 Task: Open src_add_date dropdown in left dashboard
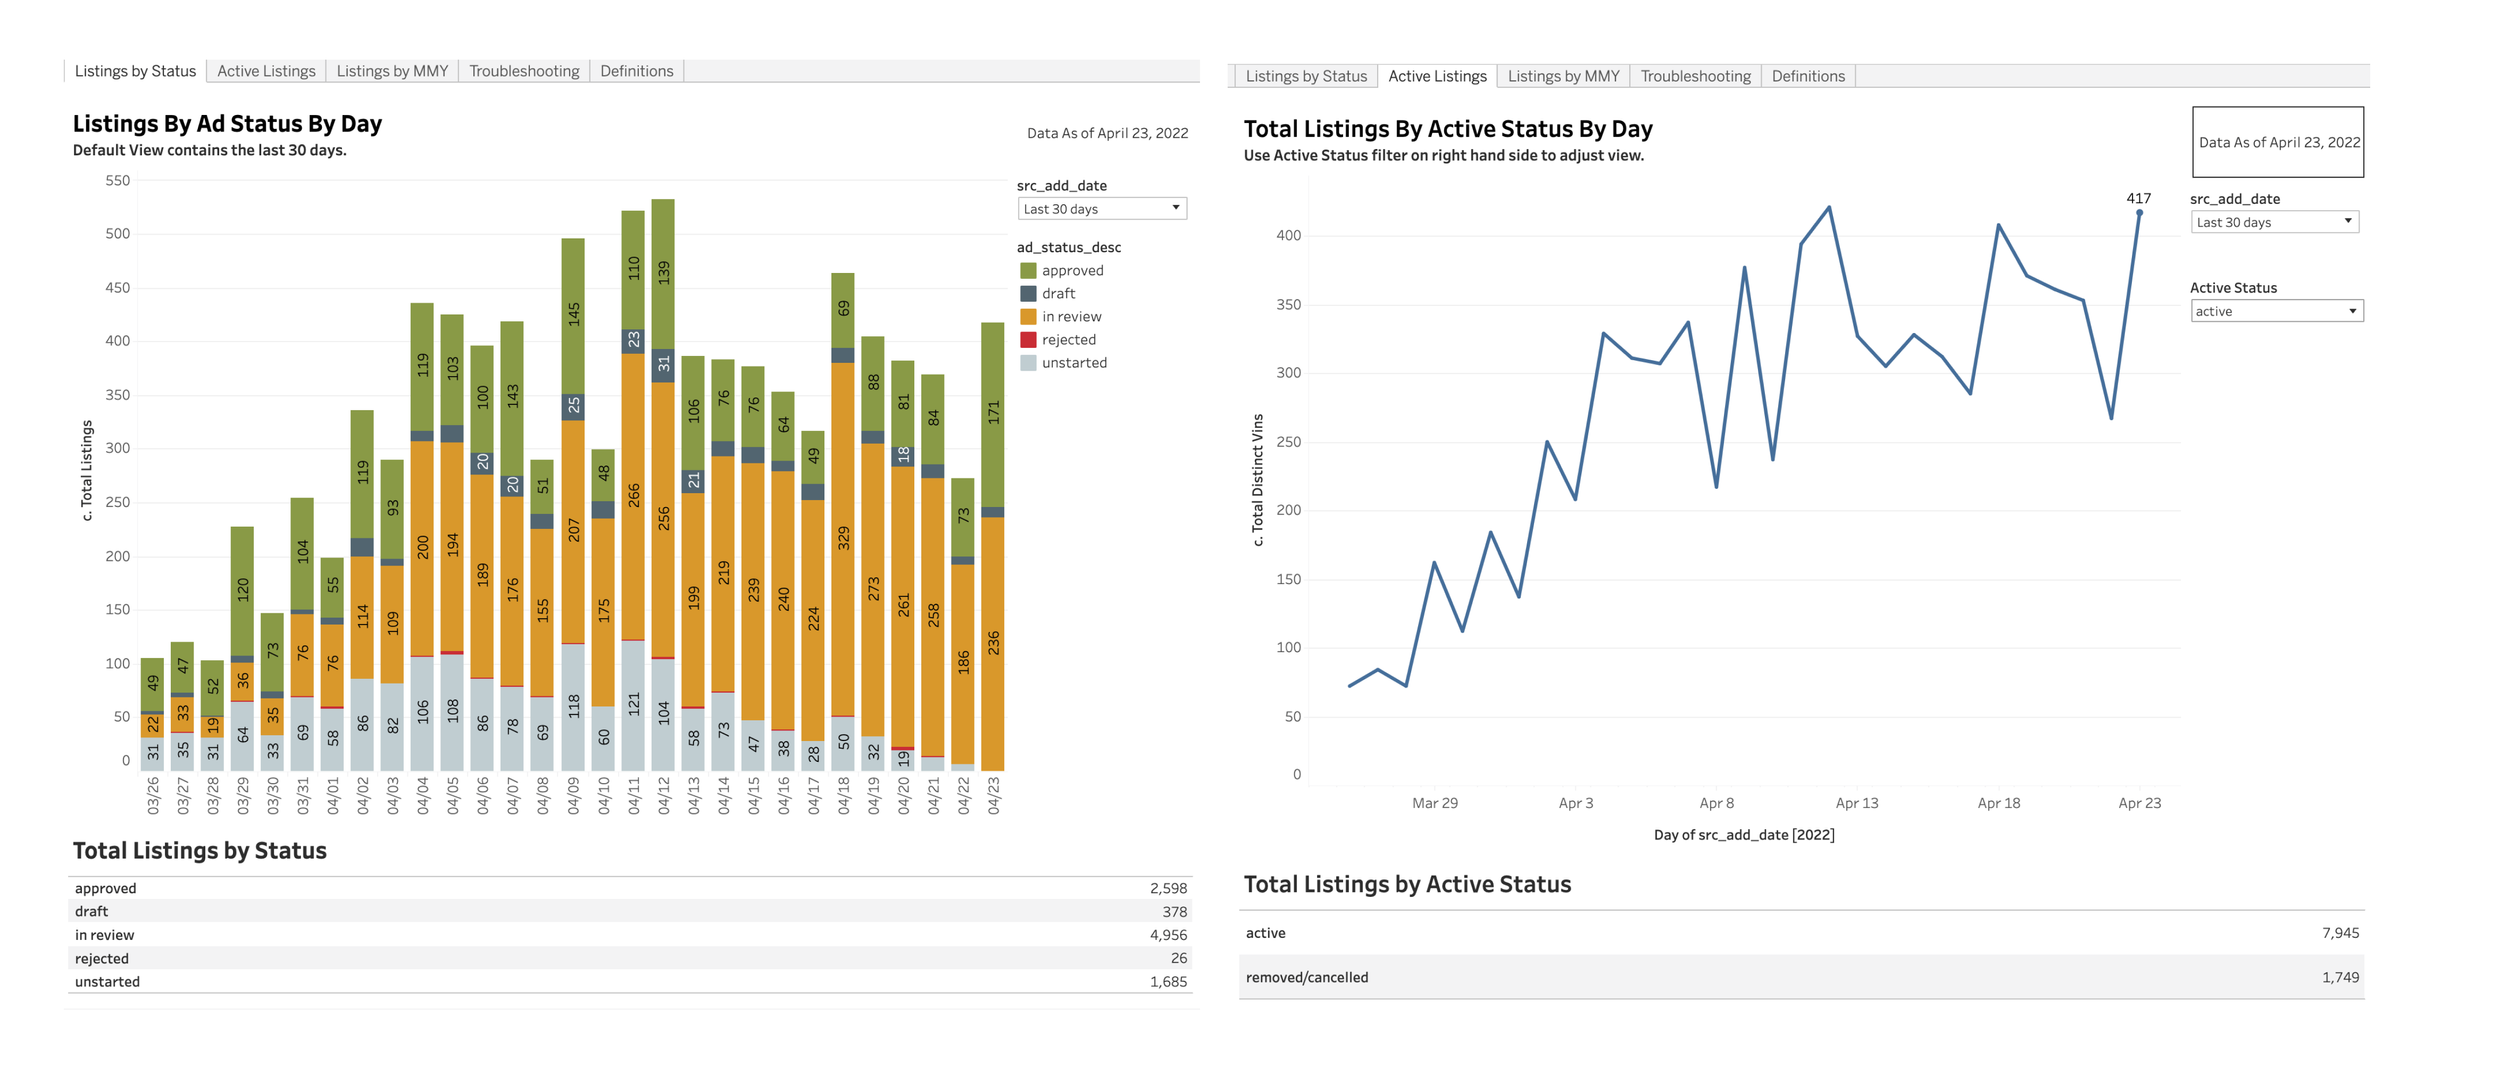(1102, 209)
